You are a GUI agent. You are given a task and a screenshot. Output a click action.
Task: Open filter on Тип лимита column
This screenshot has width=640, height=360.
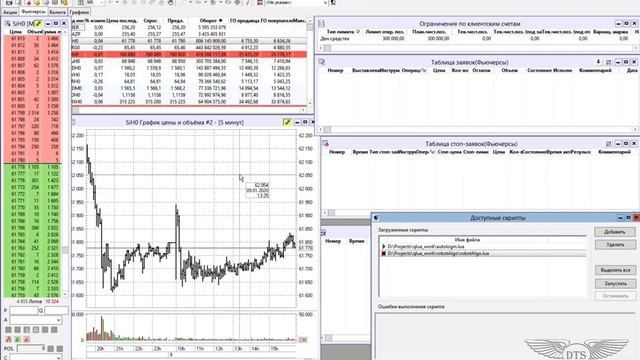358,31
